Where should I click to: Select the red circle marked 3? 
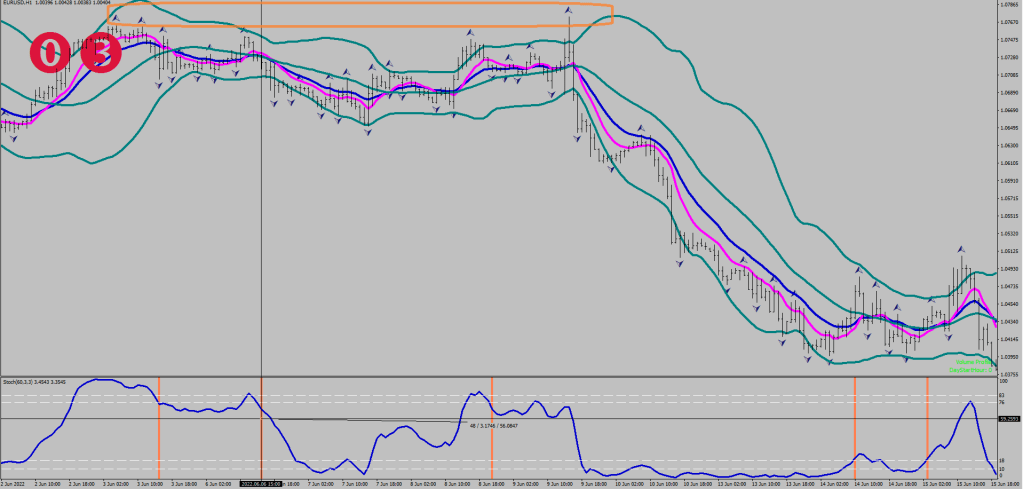tap(99, 52)
